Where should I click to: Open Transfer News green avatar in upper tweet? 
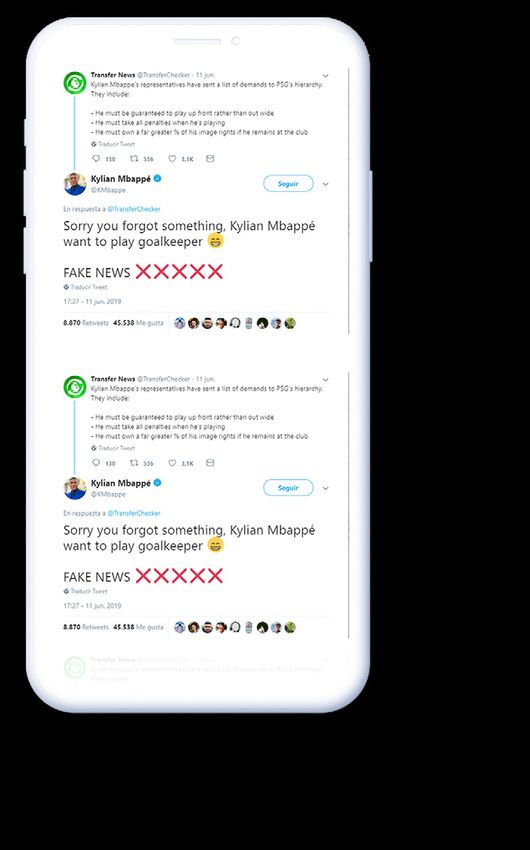75,83
